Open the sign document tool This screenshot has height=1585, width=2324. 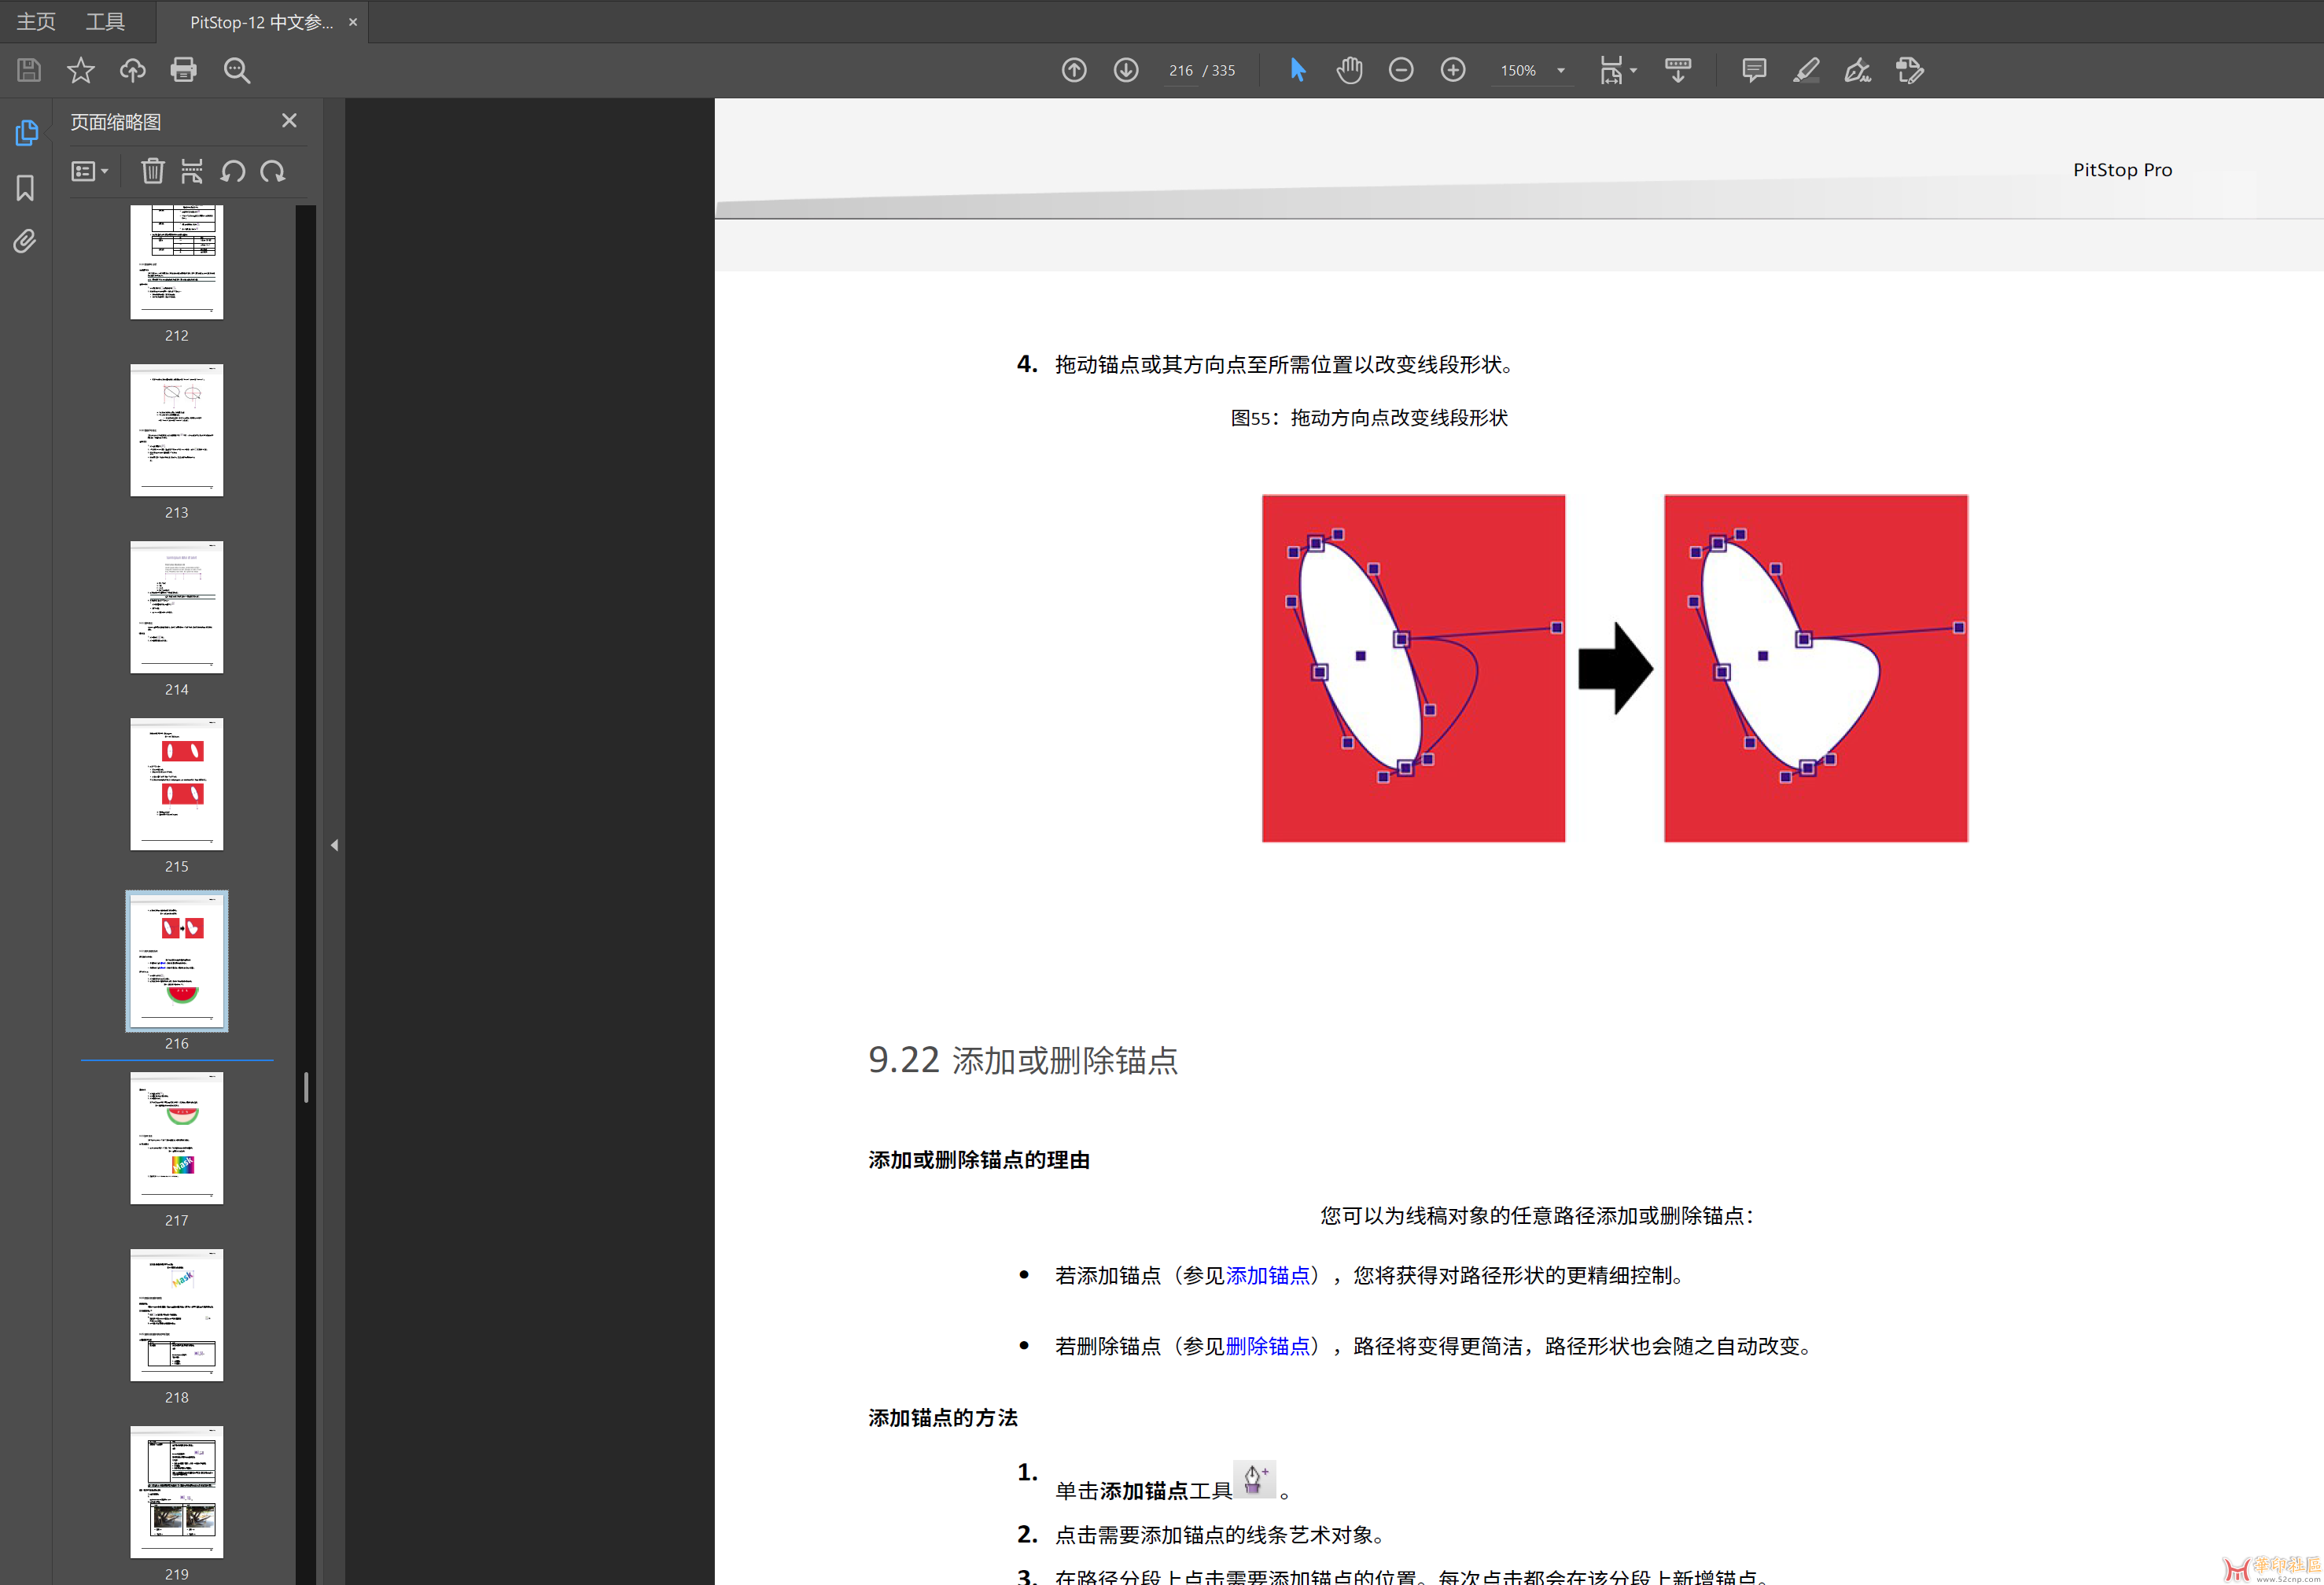pos(1858,70)
